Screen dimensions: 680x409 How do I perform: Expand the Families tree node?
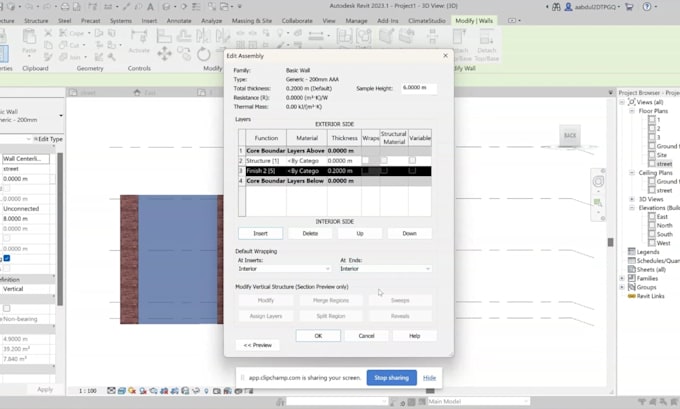pos(622,278)
